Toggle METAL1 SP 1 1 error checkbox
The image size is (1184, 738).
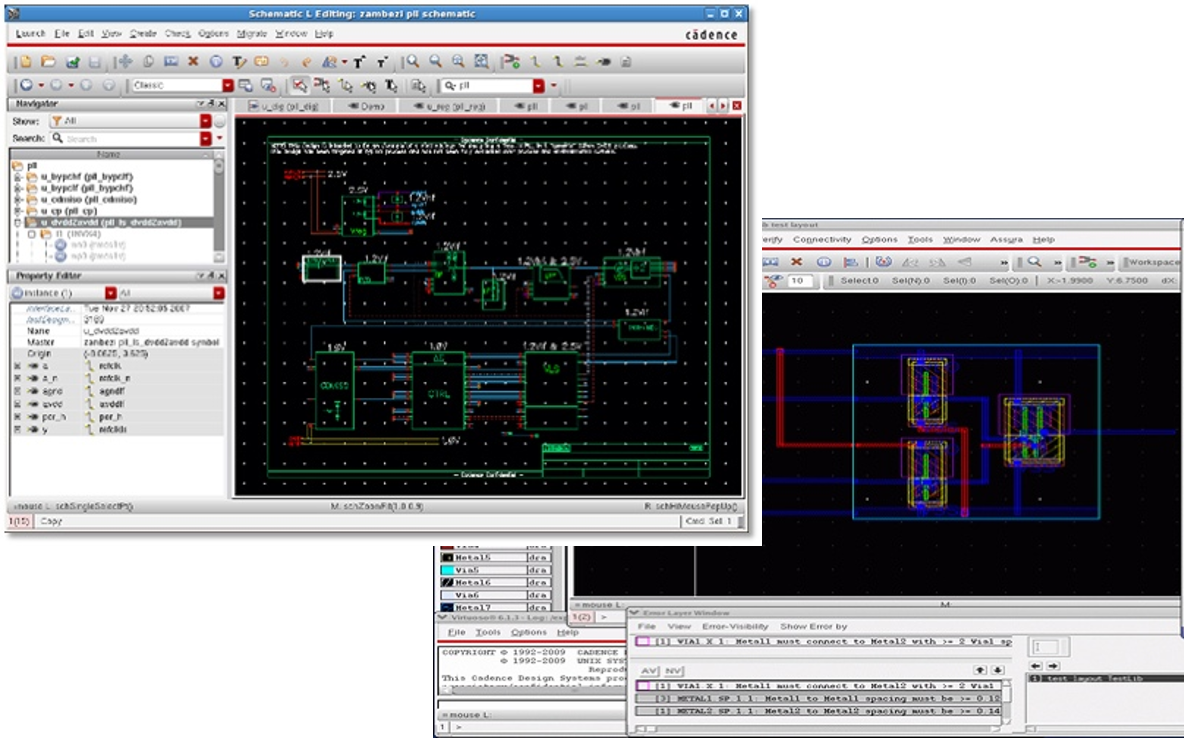tap(643, 699)
